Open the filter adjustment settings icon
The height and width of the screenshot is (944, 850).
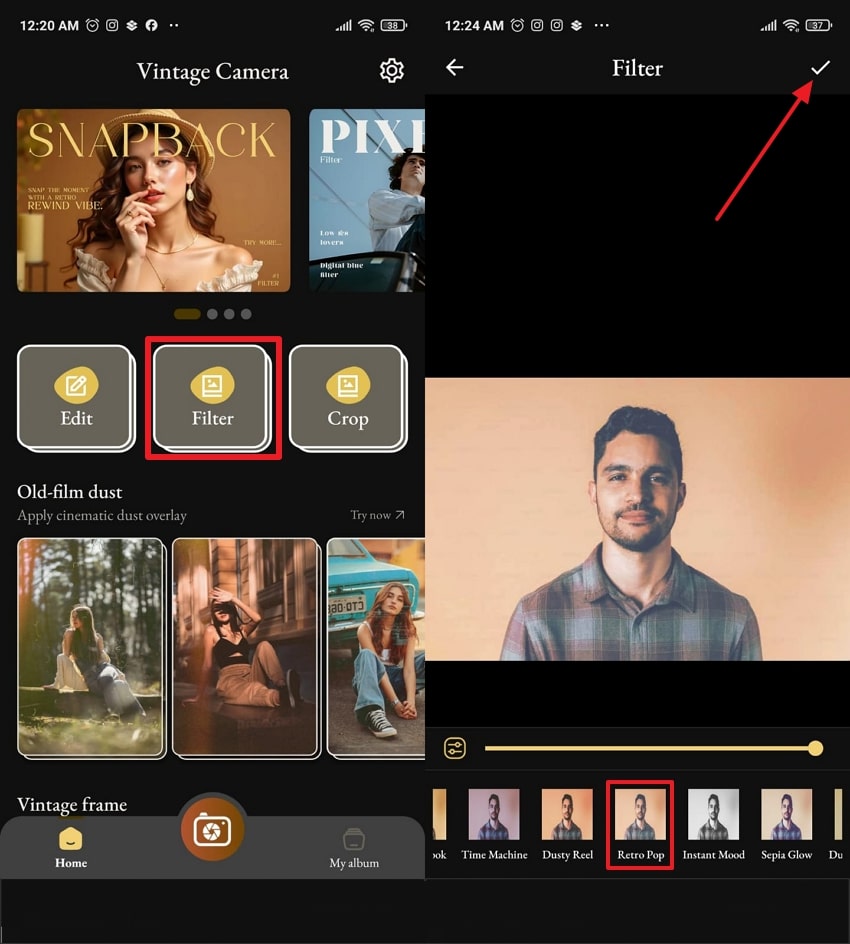point(454,748)
